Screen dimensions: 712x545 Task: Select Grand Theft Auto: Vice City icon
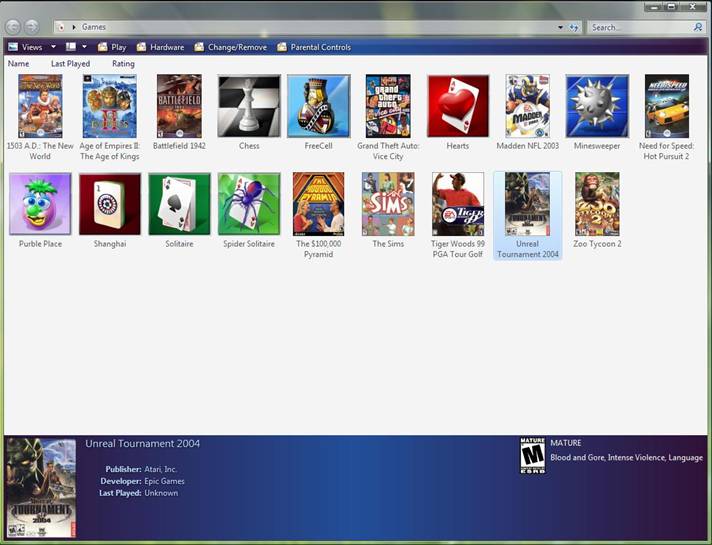click(388, 106)
